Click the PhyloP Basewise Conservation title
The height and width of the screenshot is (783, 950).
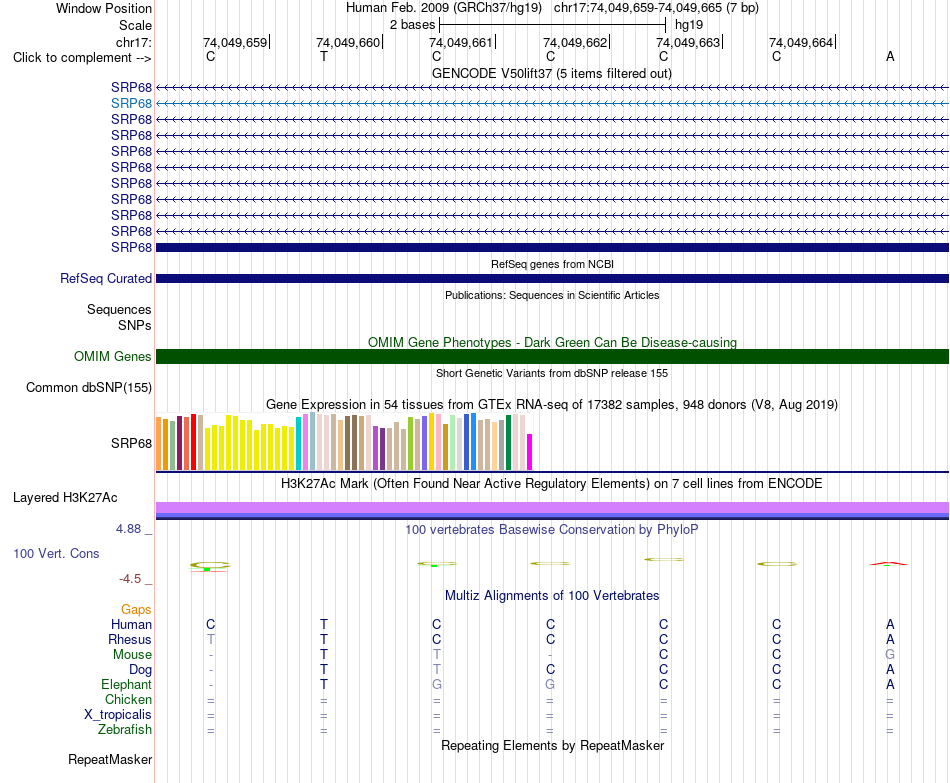552,530
